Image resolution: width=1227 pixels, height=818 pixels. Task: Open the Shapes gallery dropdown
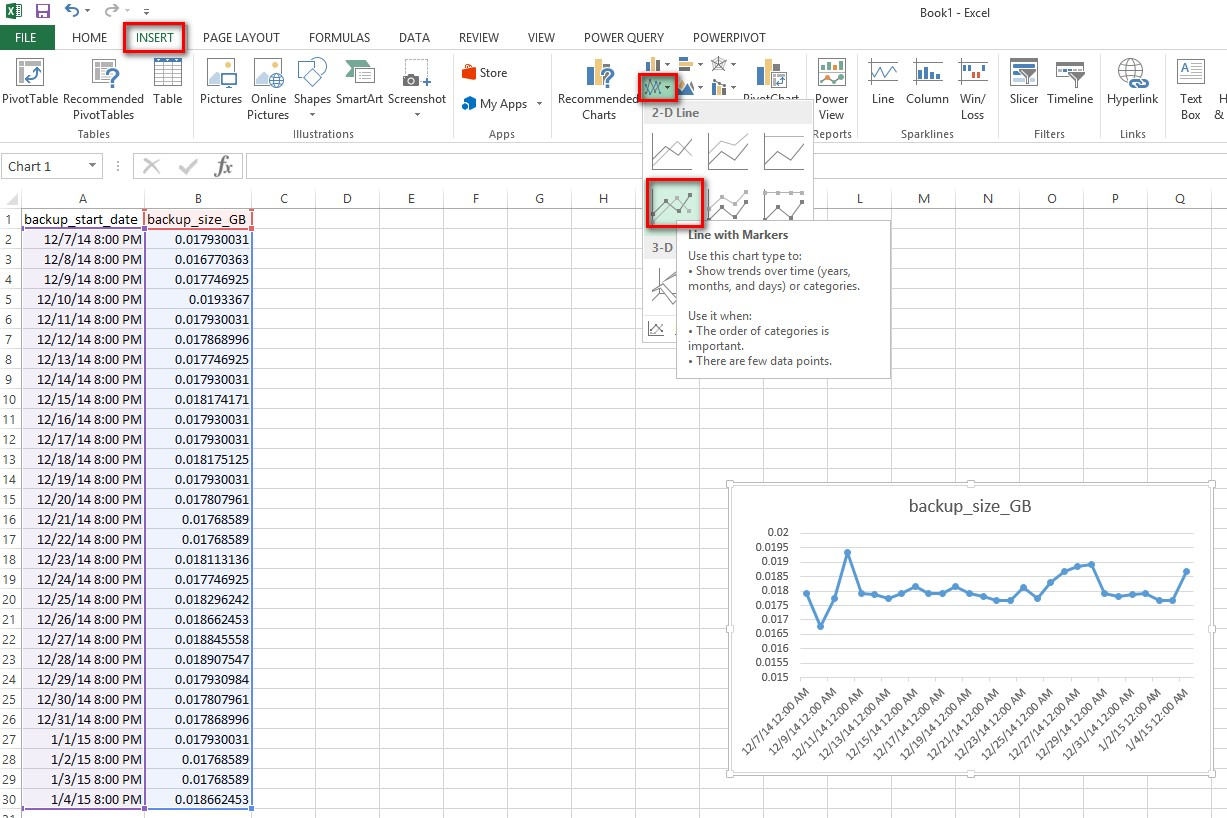[312, 115]
